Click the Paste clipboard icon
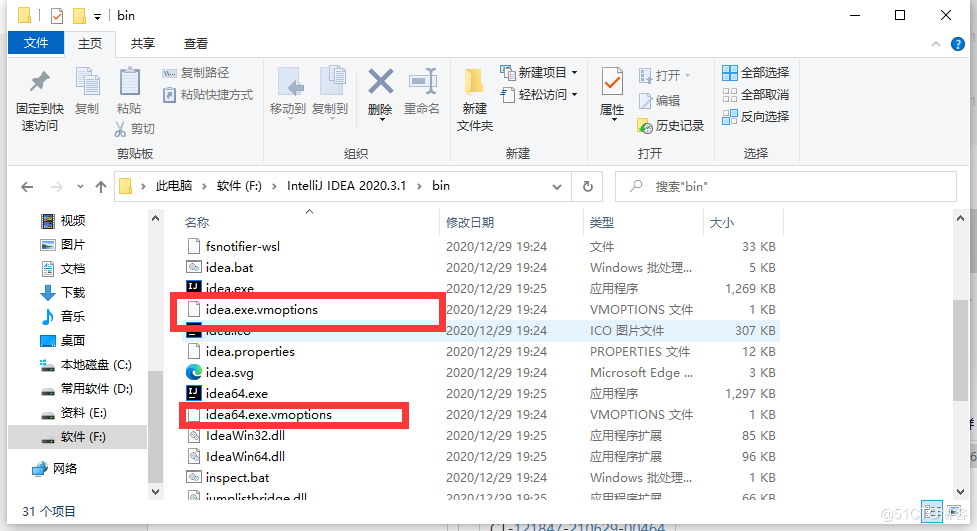Screen dimensions: 977x531 (129, 82)
